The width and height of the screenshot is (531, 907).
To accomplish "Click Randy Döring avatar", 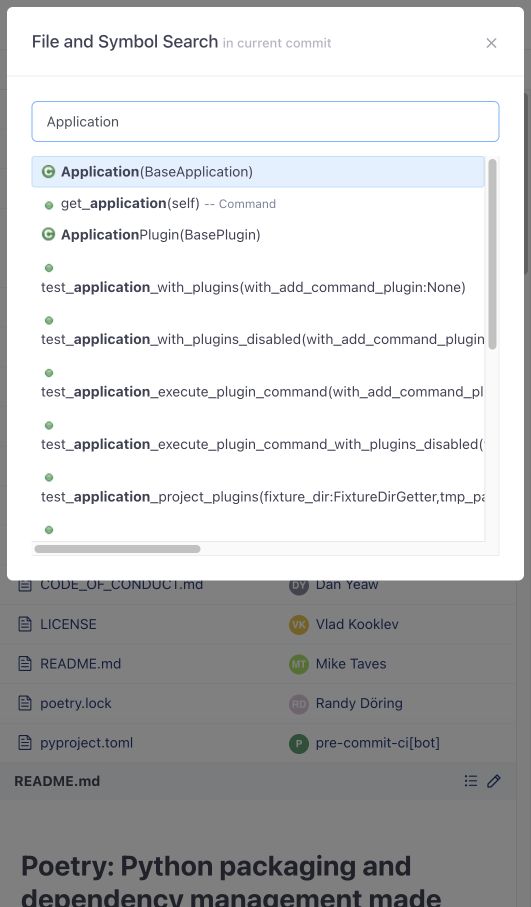I will pos(299,703).
